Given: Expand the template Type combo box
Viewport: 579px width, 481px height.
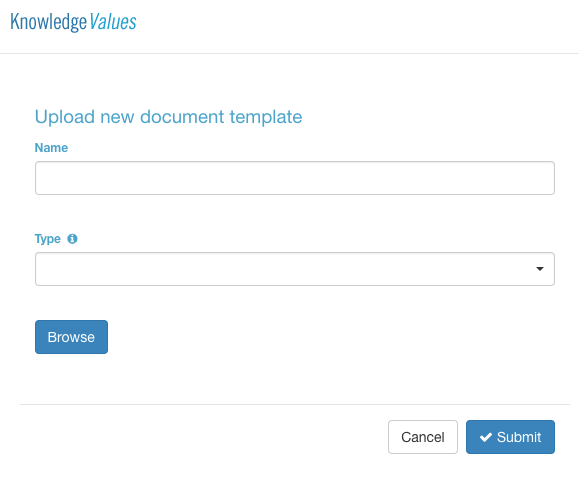Looking at the screenshot, I should [295, 269].
